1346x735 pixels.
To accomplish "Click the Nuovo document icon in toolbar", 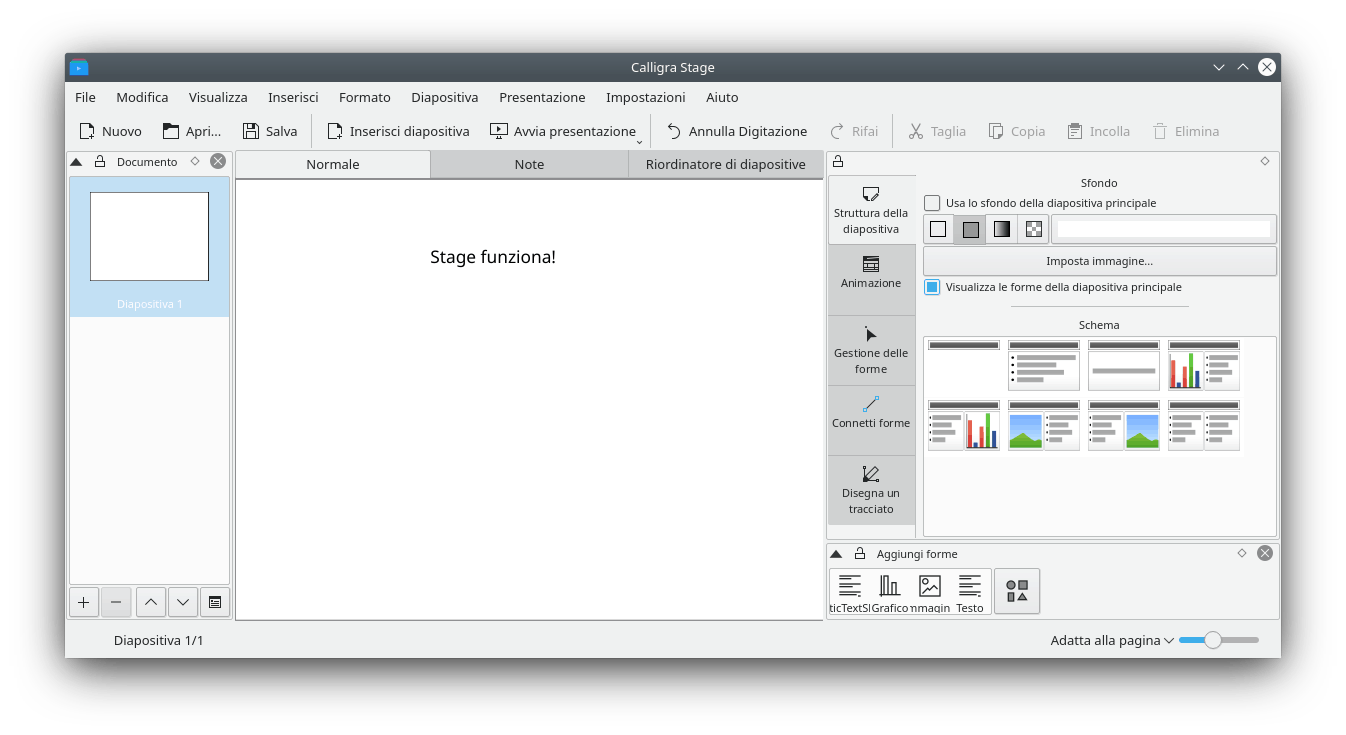I will pyautogui.click(x=87, y=131).
